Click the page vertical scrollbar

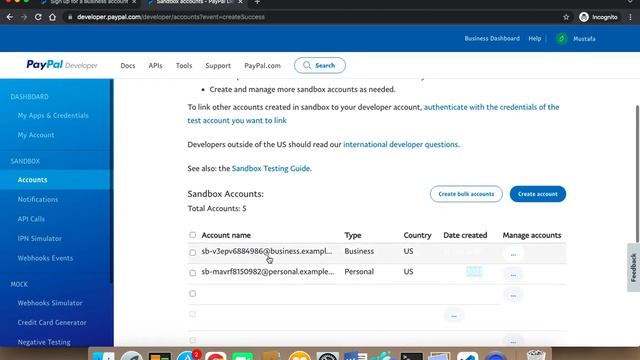(x=637, y=173)
